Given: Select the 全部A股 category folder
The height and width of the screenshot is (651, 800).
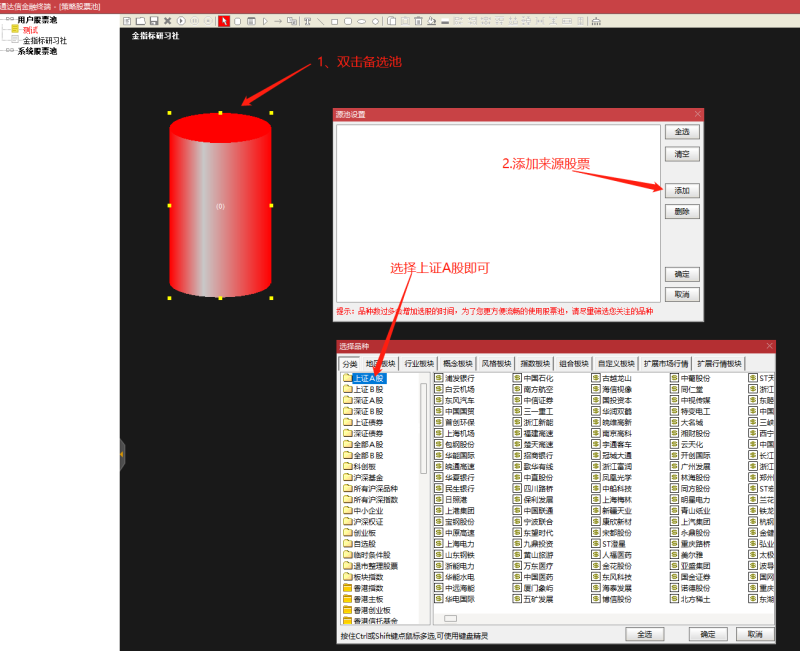Looking at the screenshot, I should coord(363,444).
